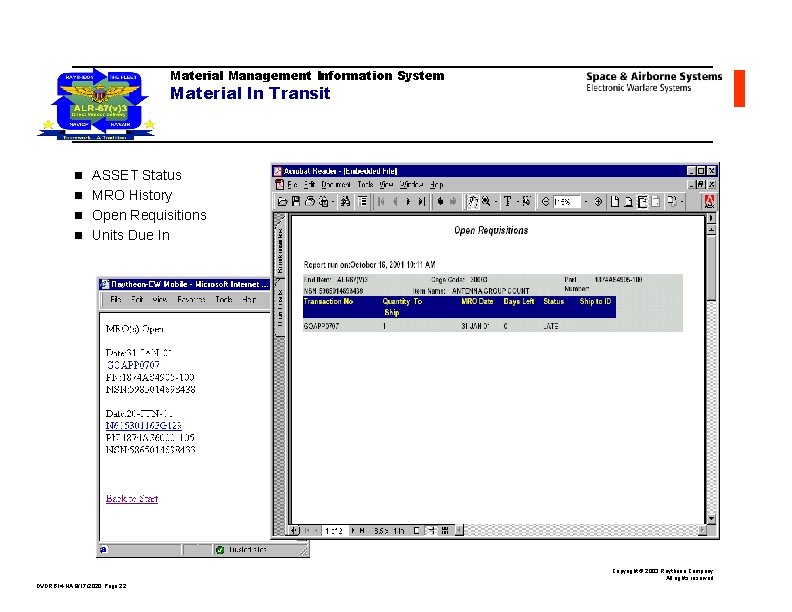This screenshot has width=792, height=612.
Task: Click the Rotate View icon
Action: tap(672, 201)
